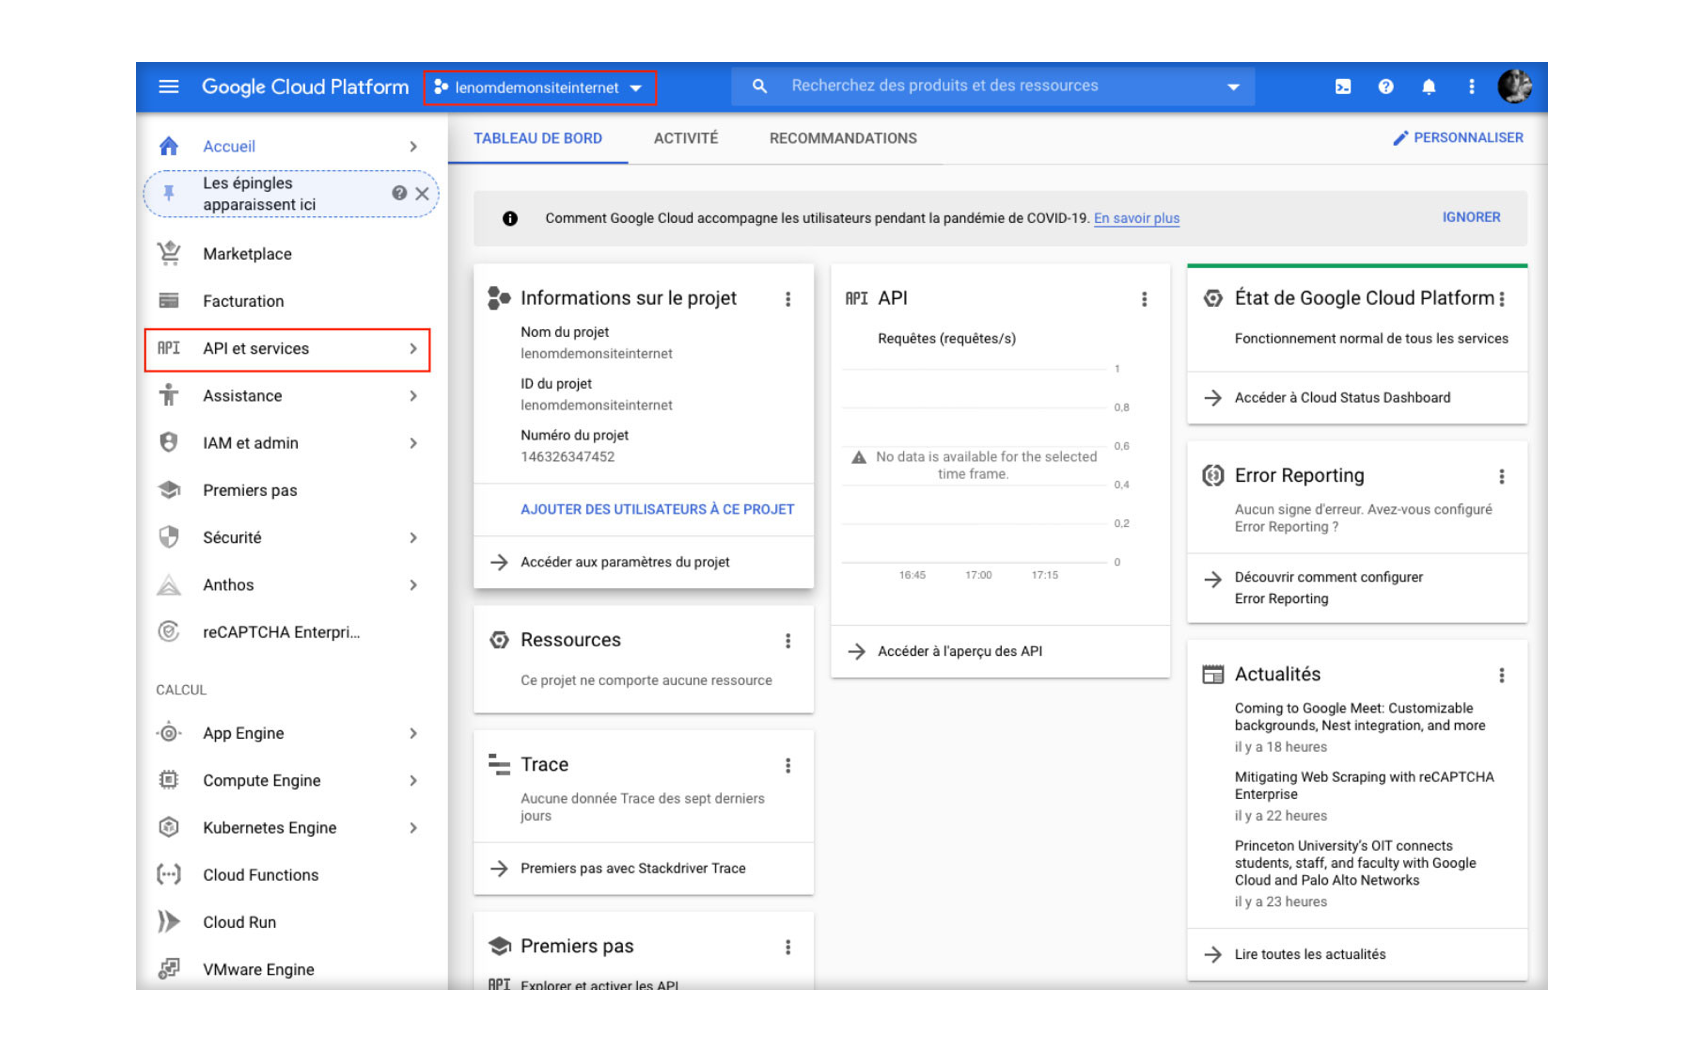Click the Anthos icon
Screen dimensions: 1682x1052
point(169,585)
